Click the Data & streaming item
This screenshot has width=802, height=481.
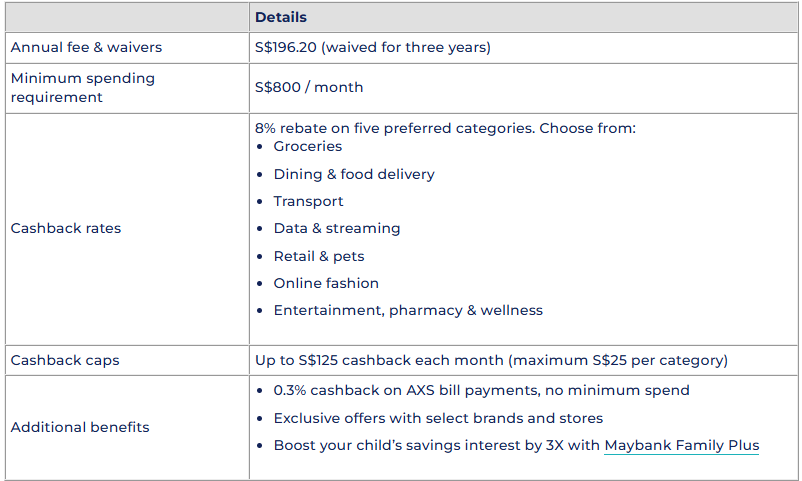pos(337,228)
